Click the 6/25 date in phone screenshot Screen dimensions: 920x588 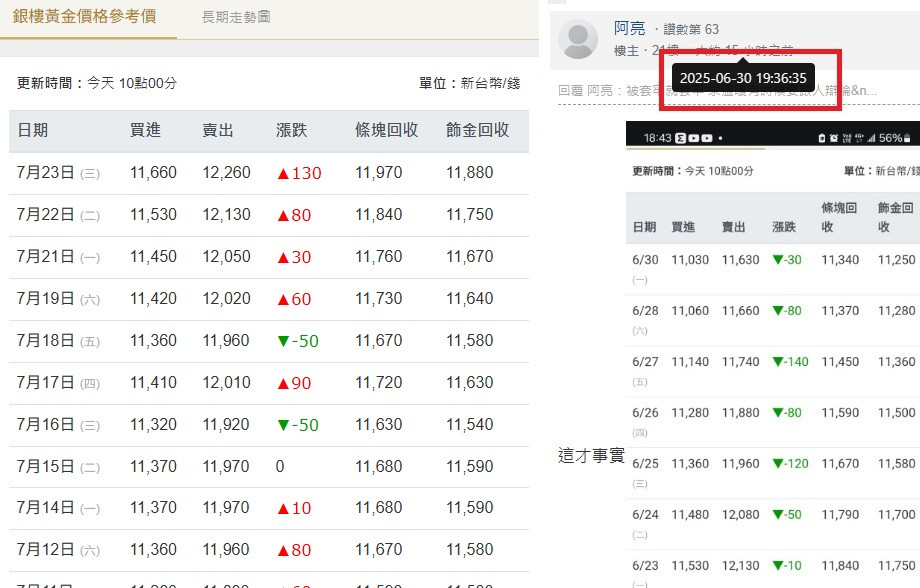[x=645, y=464]
